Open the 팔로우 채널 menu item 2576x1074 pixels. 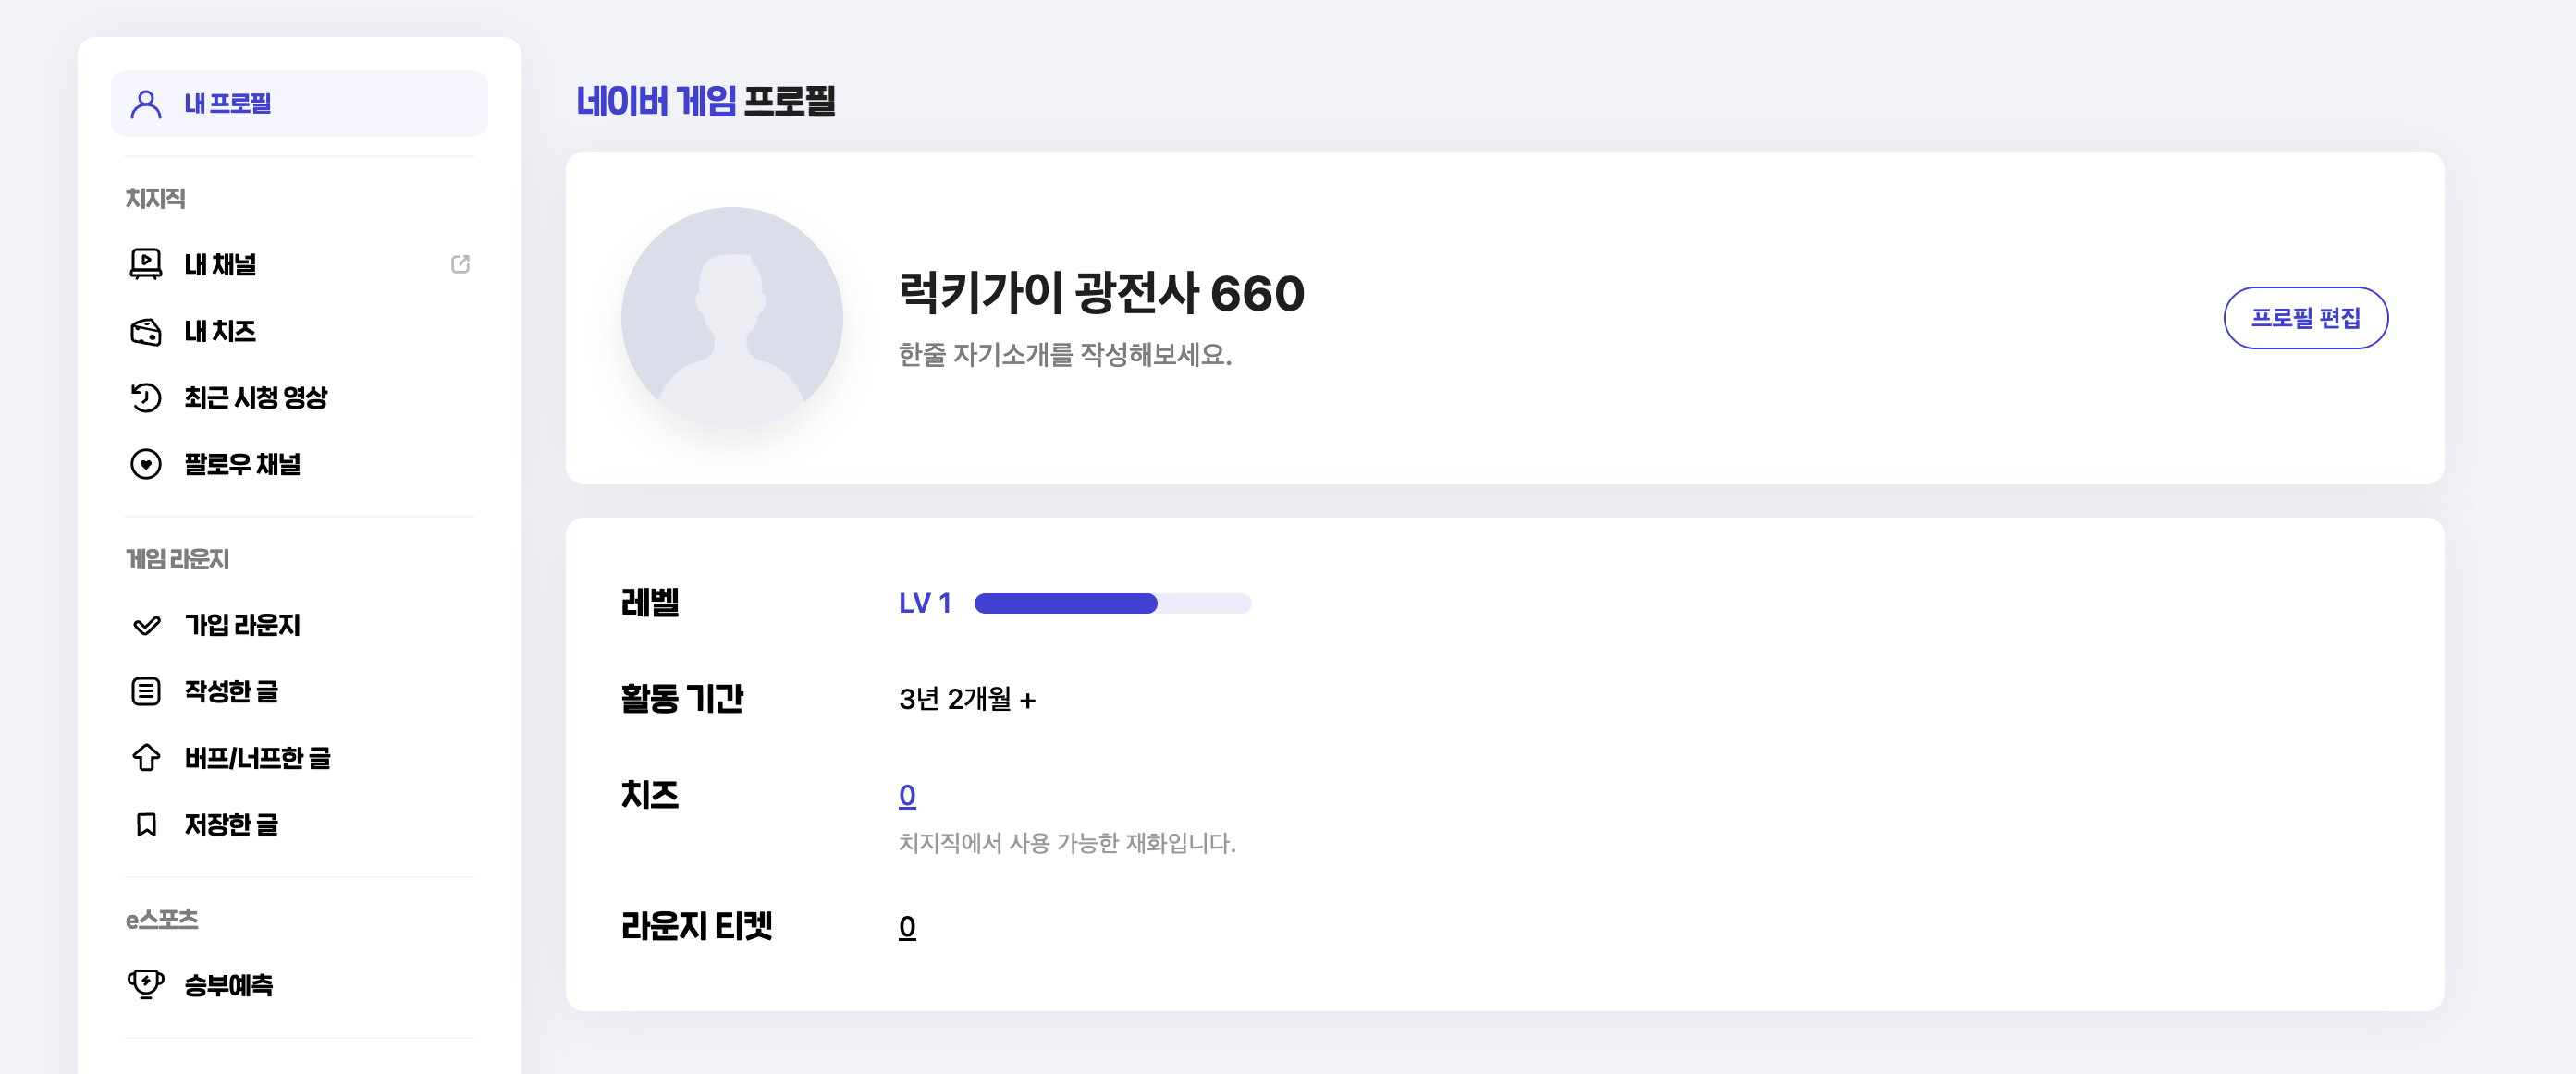tap(244, 464)
